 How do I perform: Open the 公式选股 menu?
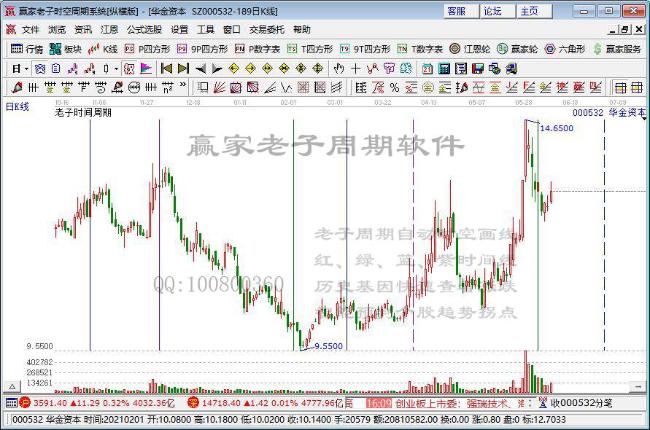(144, 29)
